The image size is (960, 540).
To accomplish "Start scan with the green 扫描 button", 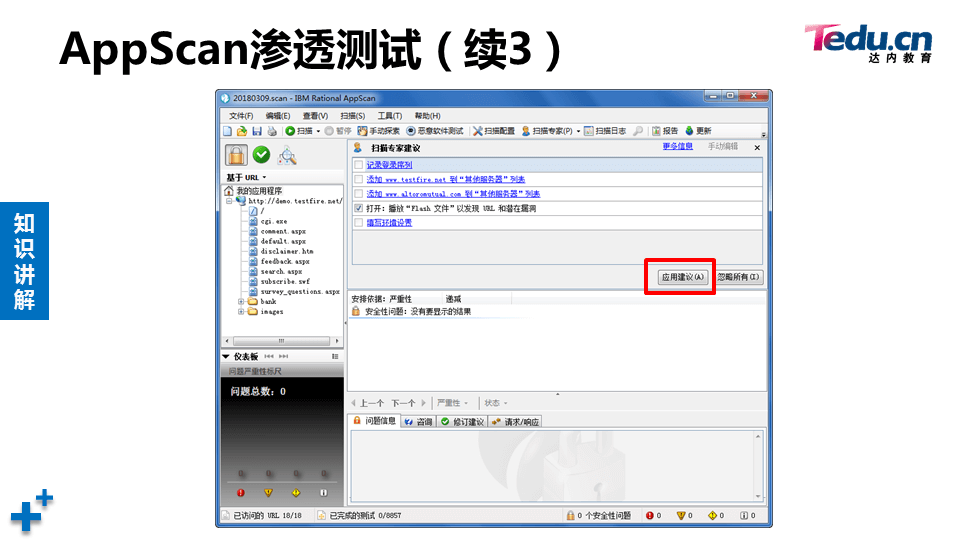I will pos(299,131).
